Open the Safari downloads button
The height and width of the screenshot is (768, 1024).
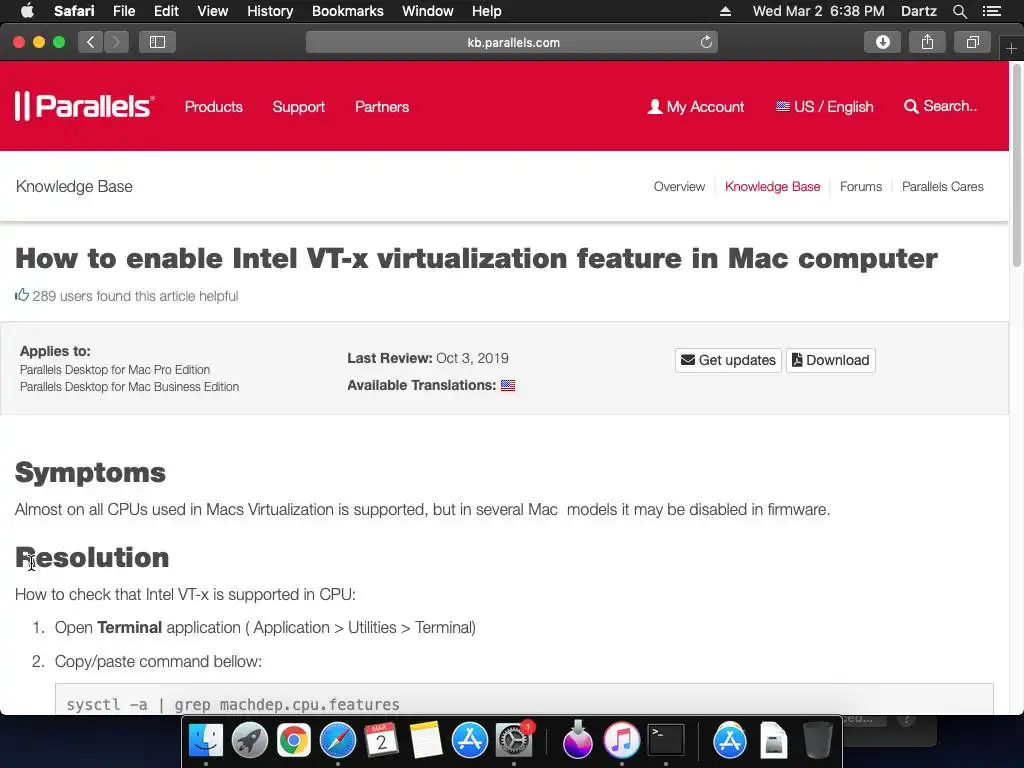(882, 42)
